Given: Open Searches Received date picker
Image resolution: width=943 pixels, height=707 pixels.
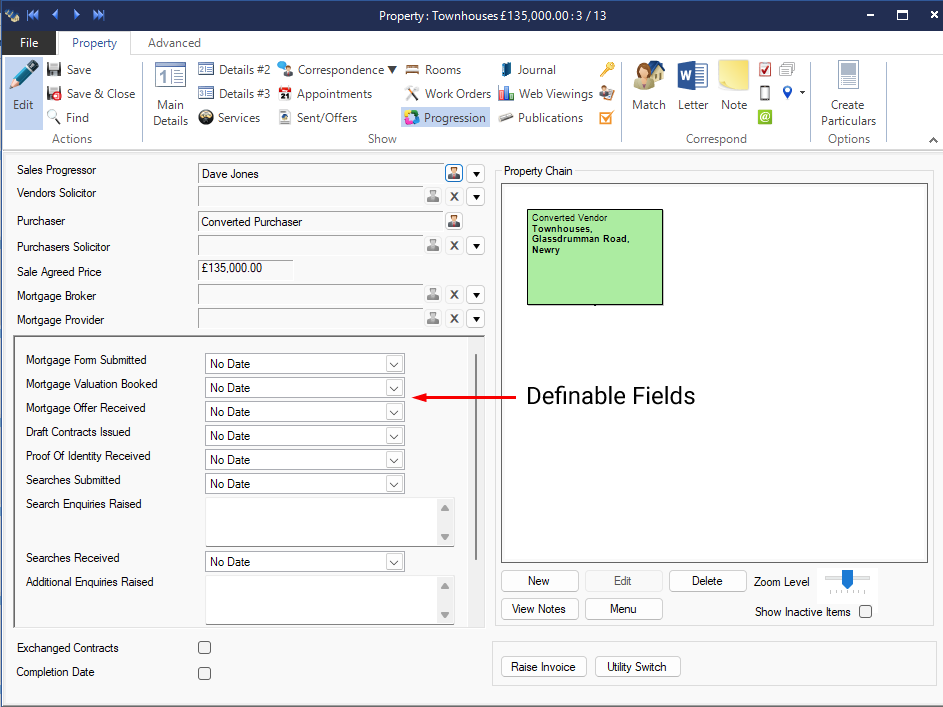Looking at the screenshot, I should click(394, 562).
